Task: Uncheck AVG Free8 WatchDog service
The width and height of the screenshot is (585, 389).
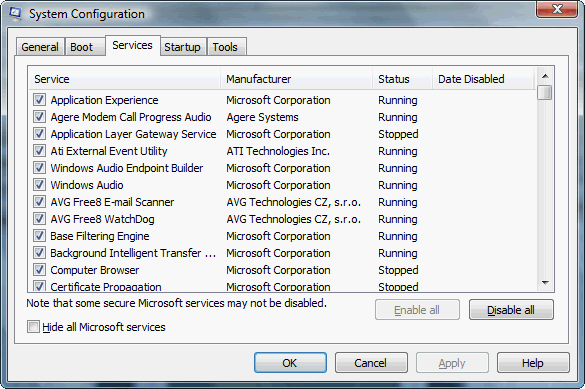Action: point(39,219)
